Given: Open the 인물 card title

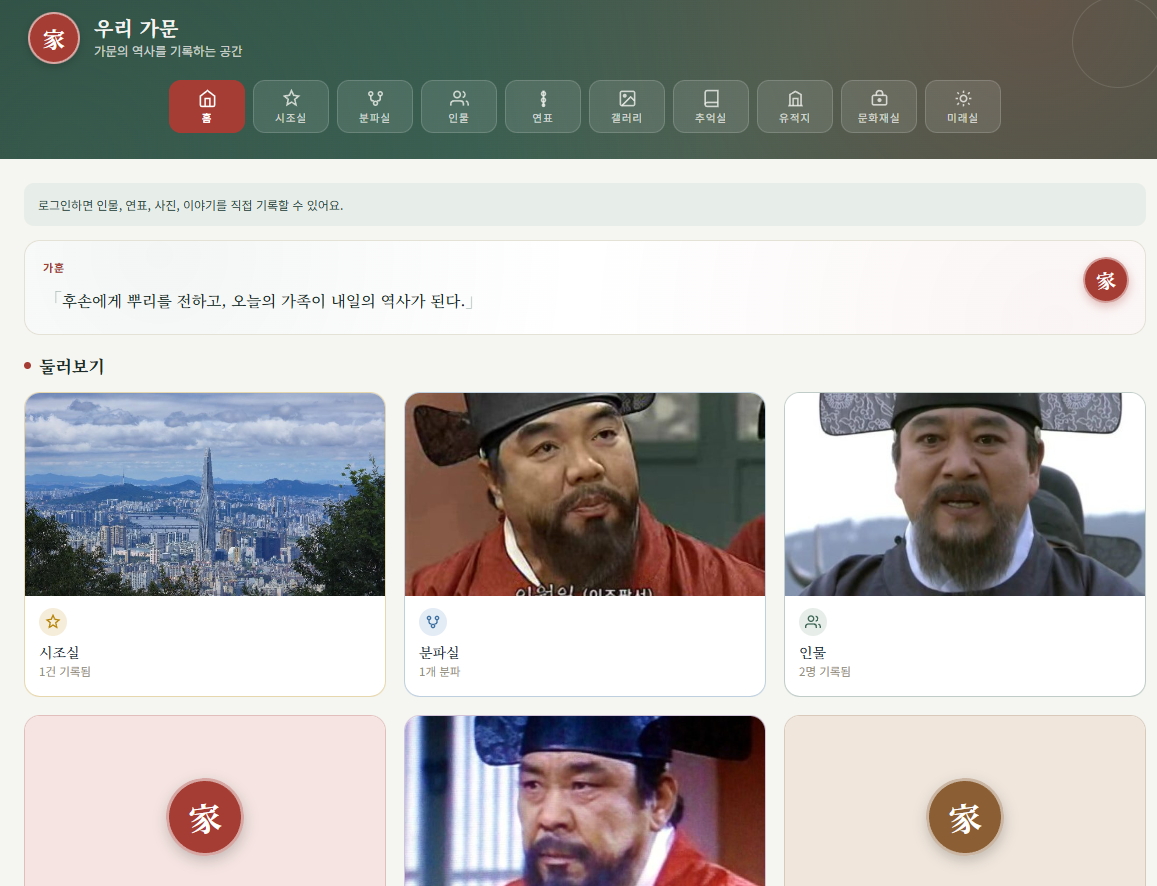Looking at the screenshot, I should 812,652.
